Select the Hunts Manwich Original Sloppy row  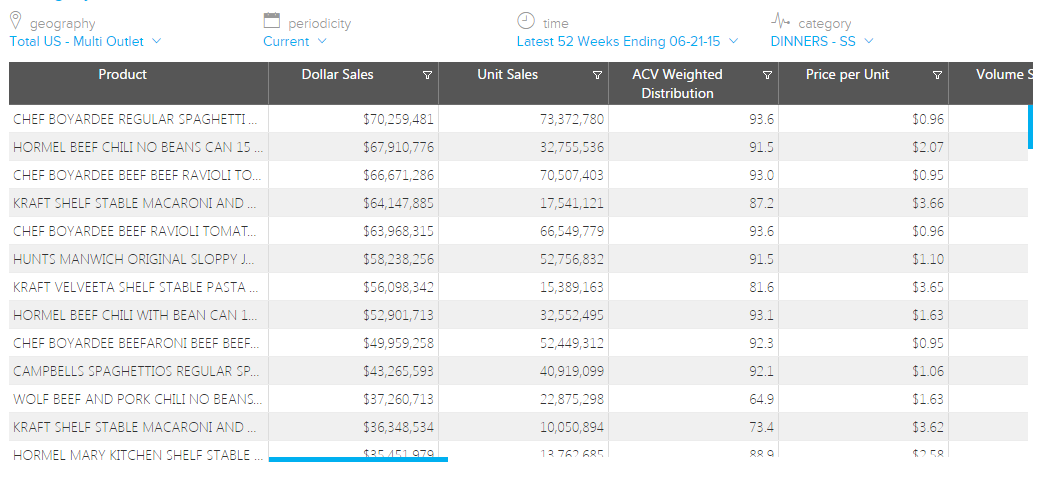(139, 259)
